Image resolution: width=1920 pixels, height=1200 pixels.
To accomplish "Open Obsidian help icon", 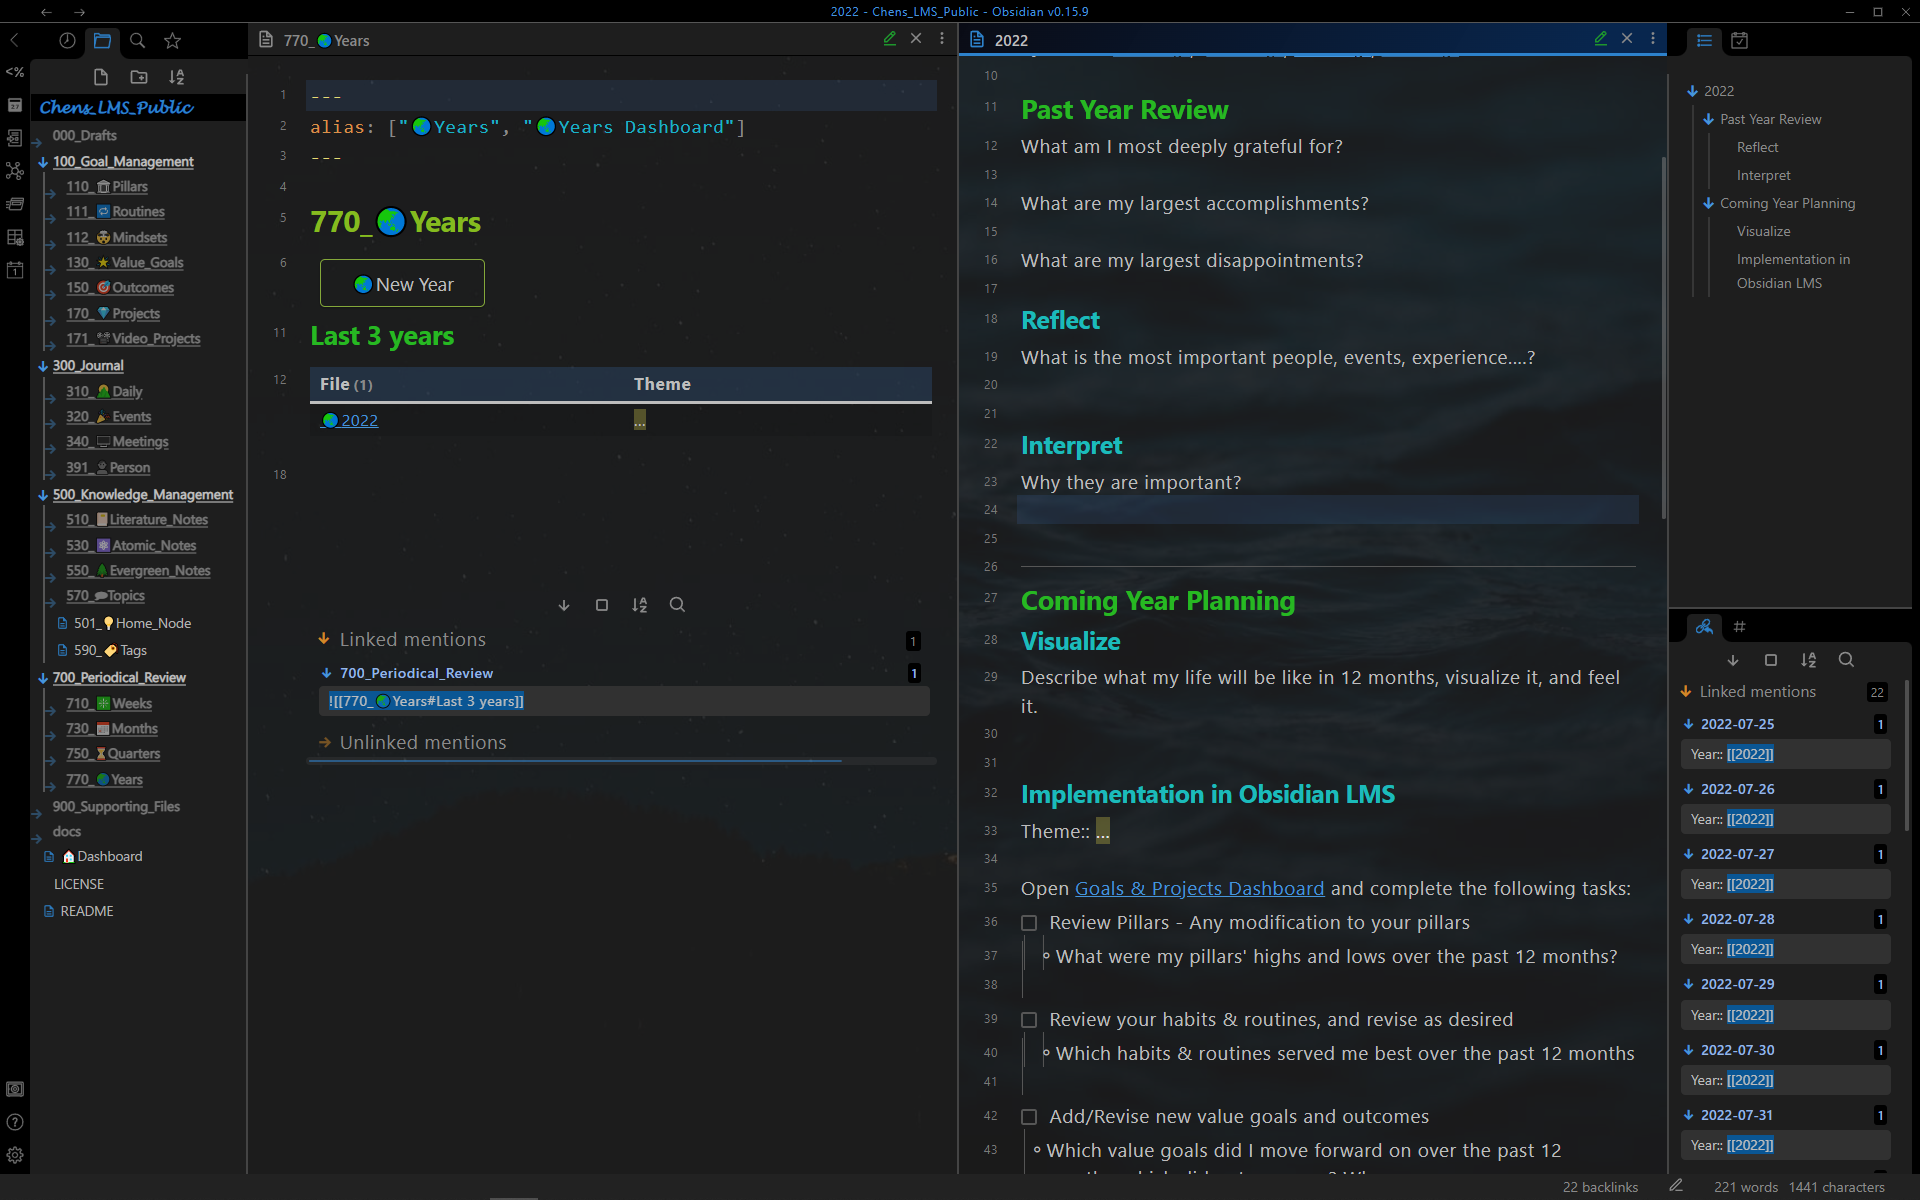I will tap(15, 1122).
